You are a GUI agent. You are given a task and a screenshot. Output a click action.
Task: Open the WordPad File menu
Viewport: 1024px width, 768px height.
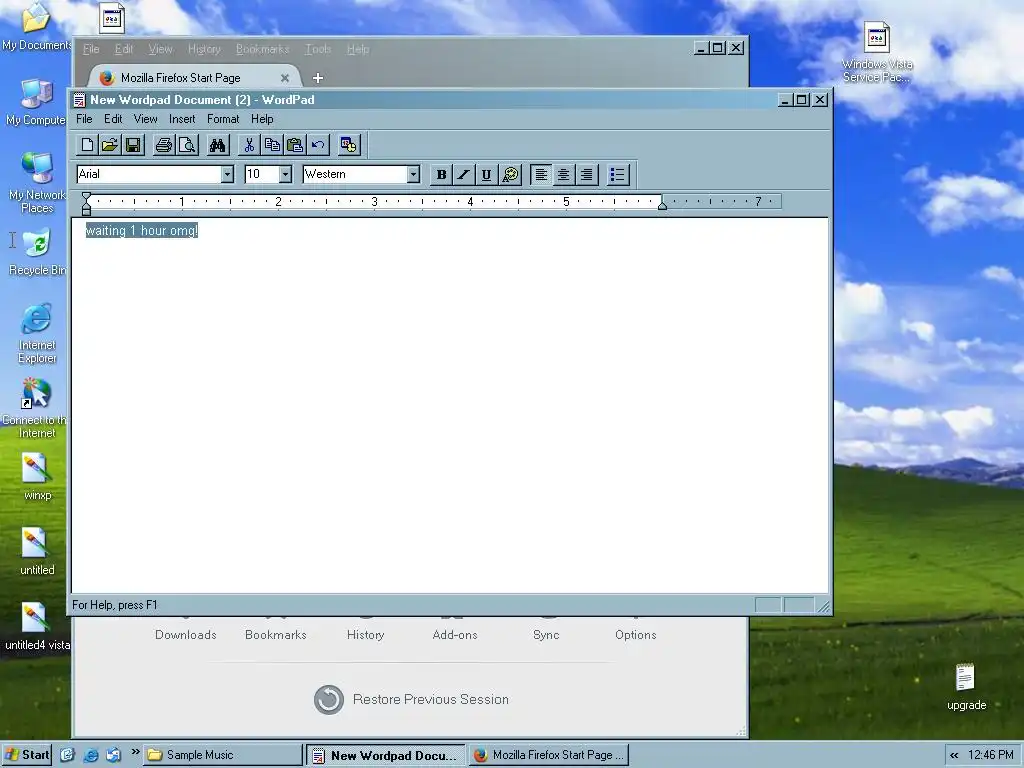84,119
